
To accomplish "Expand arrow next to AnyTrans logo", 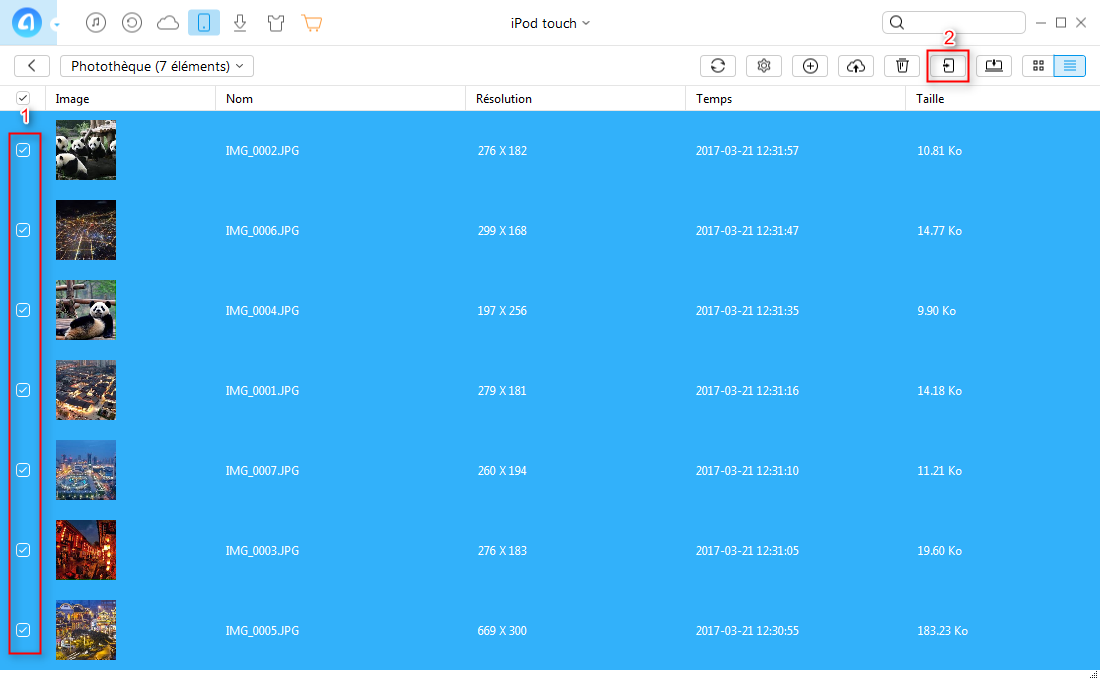I will pos(56,25).
